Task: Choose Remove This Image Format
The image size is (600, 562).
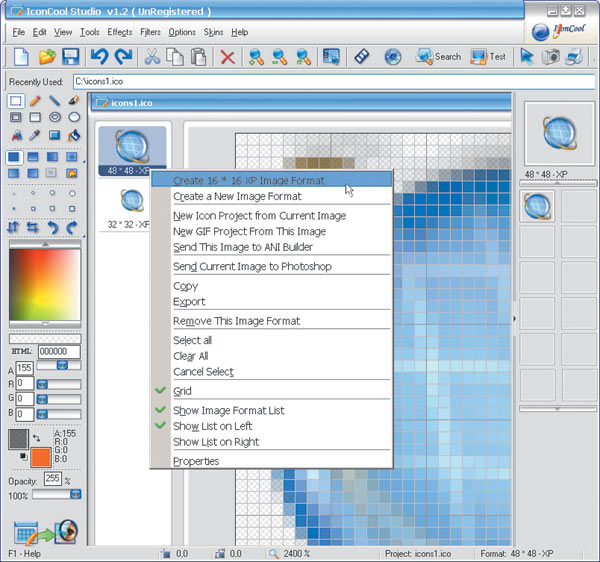Action: point(272,321)
